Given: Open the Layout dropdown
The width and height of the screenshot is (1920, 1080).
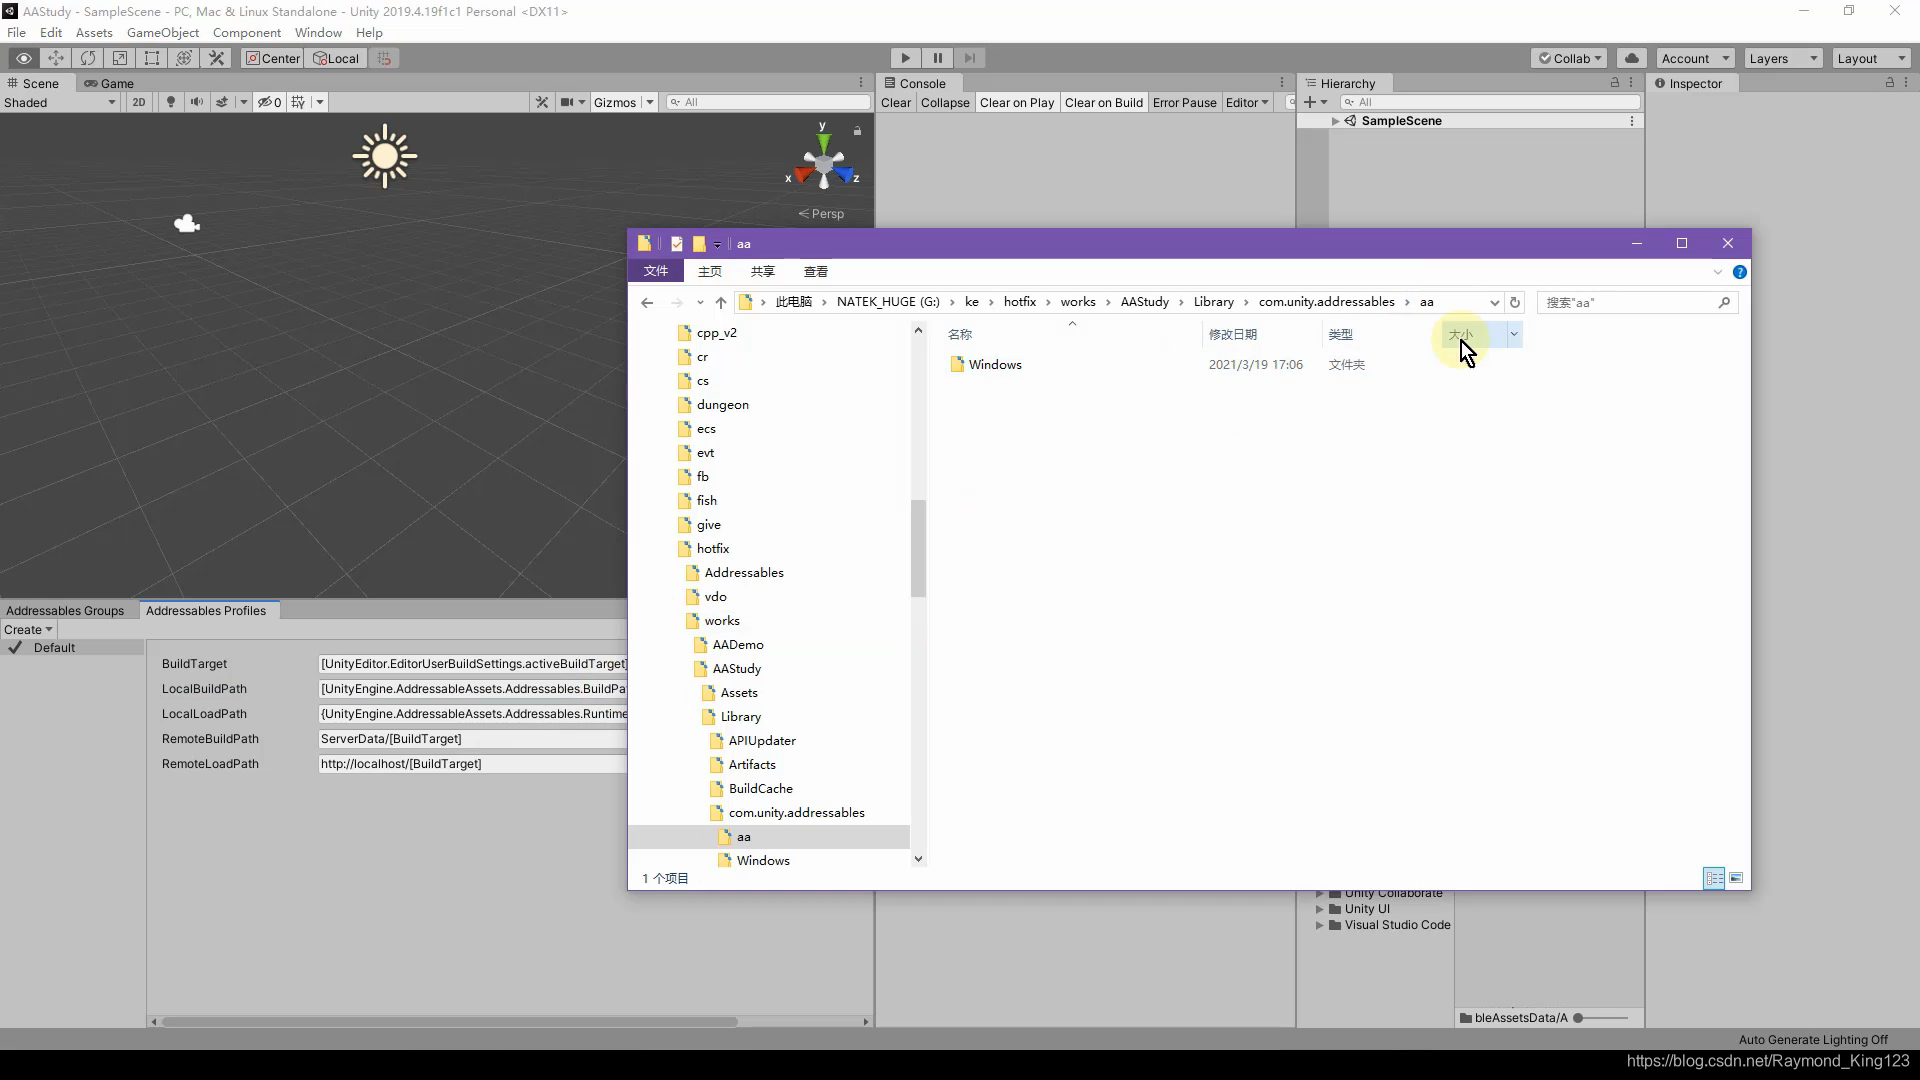Looking at the screenshot, I should [1871, 58].
